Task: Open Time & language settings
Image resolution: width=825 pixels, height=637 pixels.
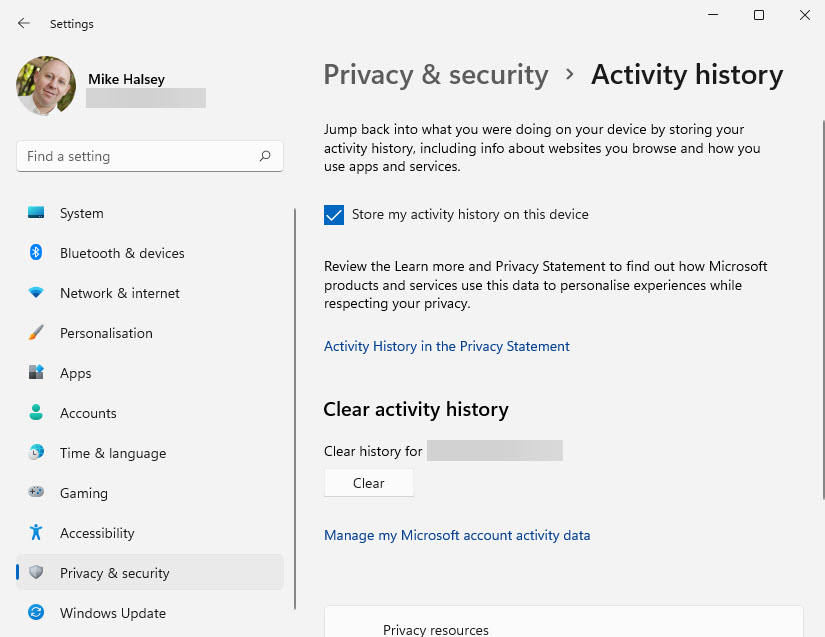Action: [x=112, y=453]
